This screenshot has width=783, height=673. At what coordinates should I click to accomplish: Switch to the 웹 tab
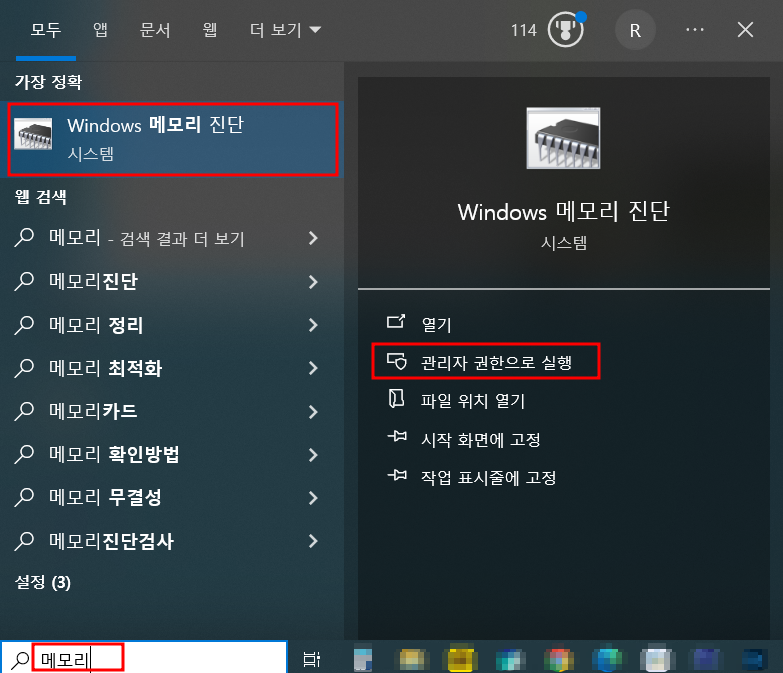(210, 30)
